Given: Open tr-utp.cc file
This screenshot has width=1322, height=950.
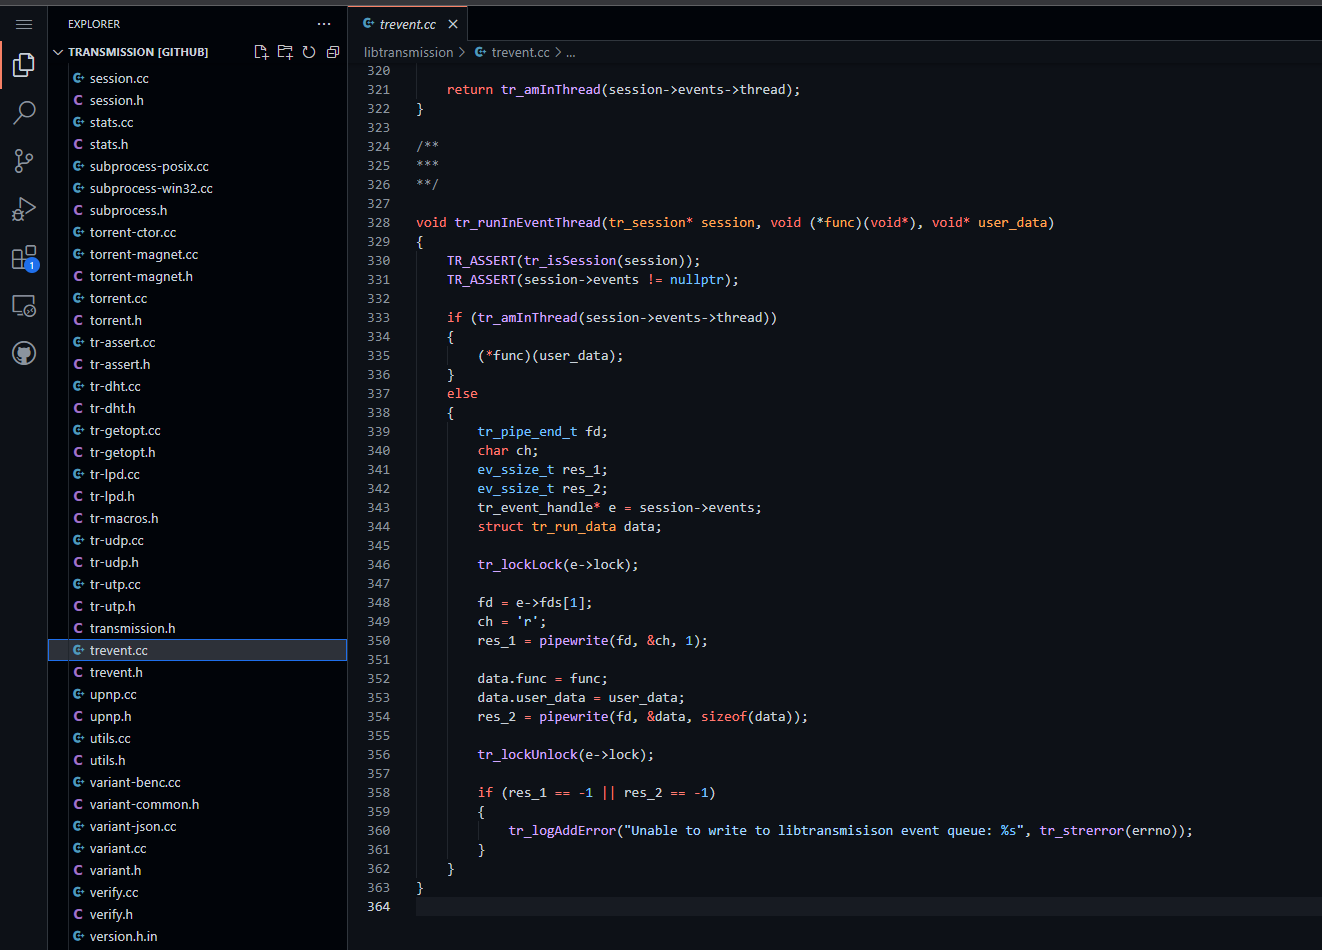Looking at the screenshot, I should pos(198,584).
